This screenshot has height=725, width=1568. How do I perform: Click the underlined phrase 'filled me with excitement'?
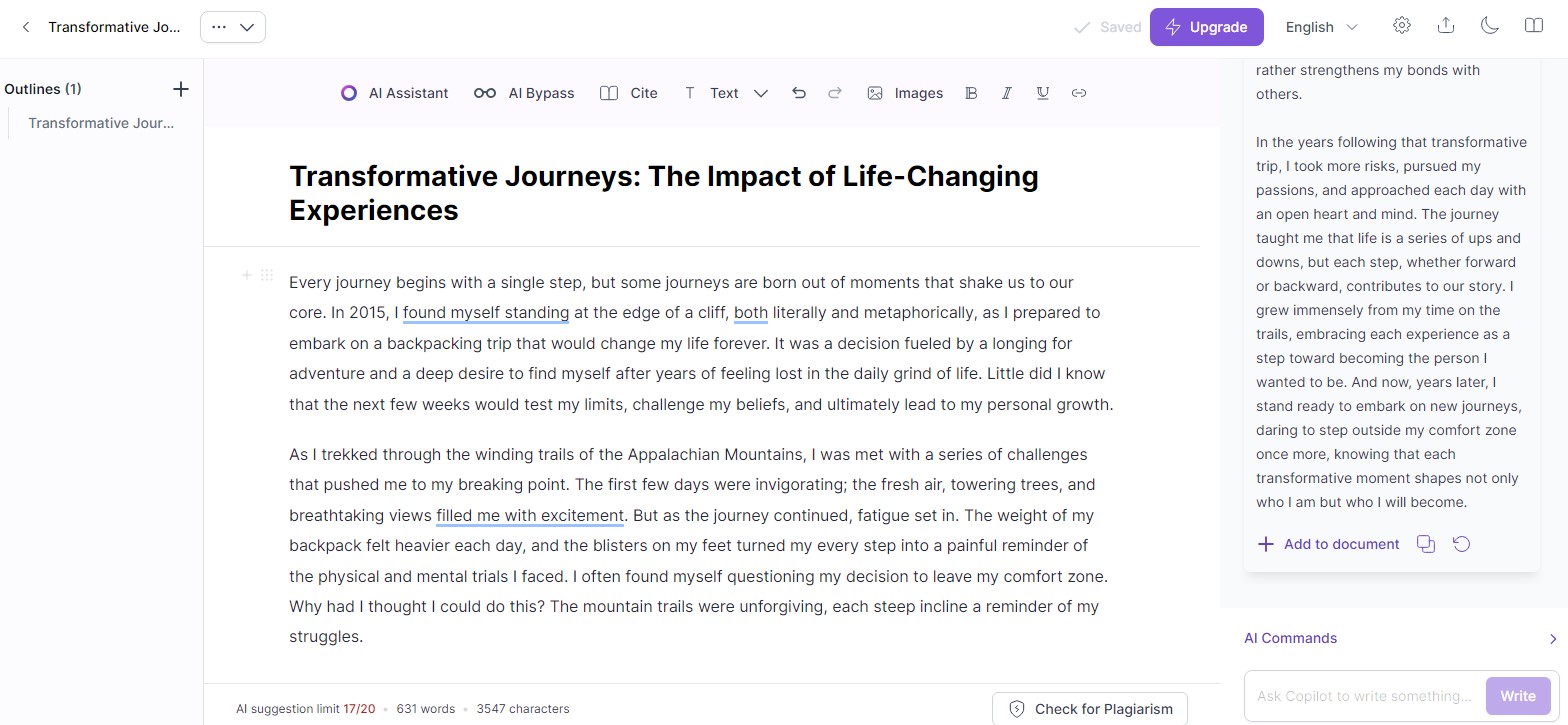pyautogui.click(x=530, y=516)
